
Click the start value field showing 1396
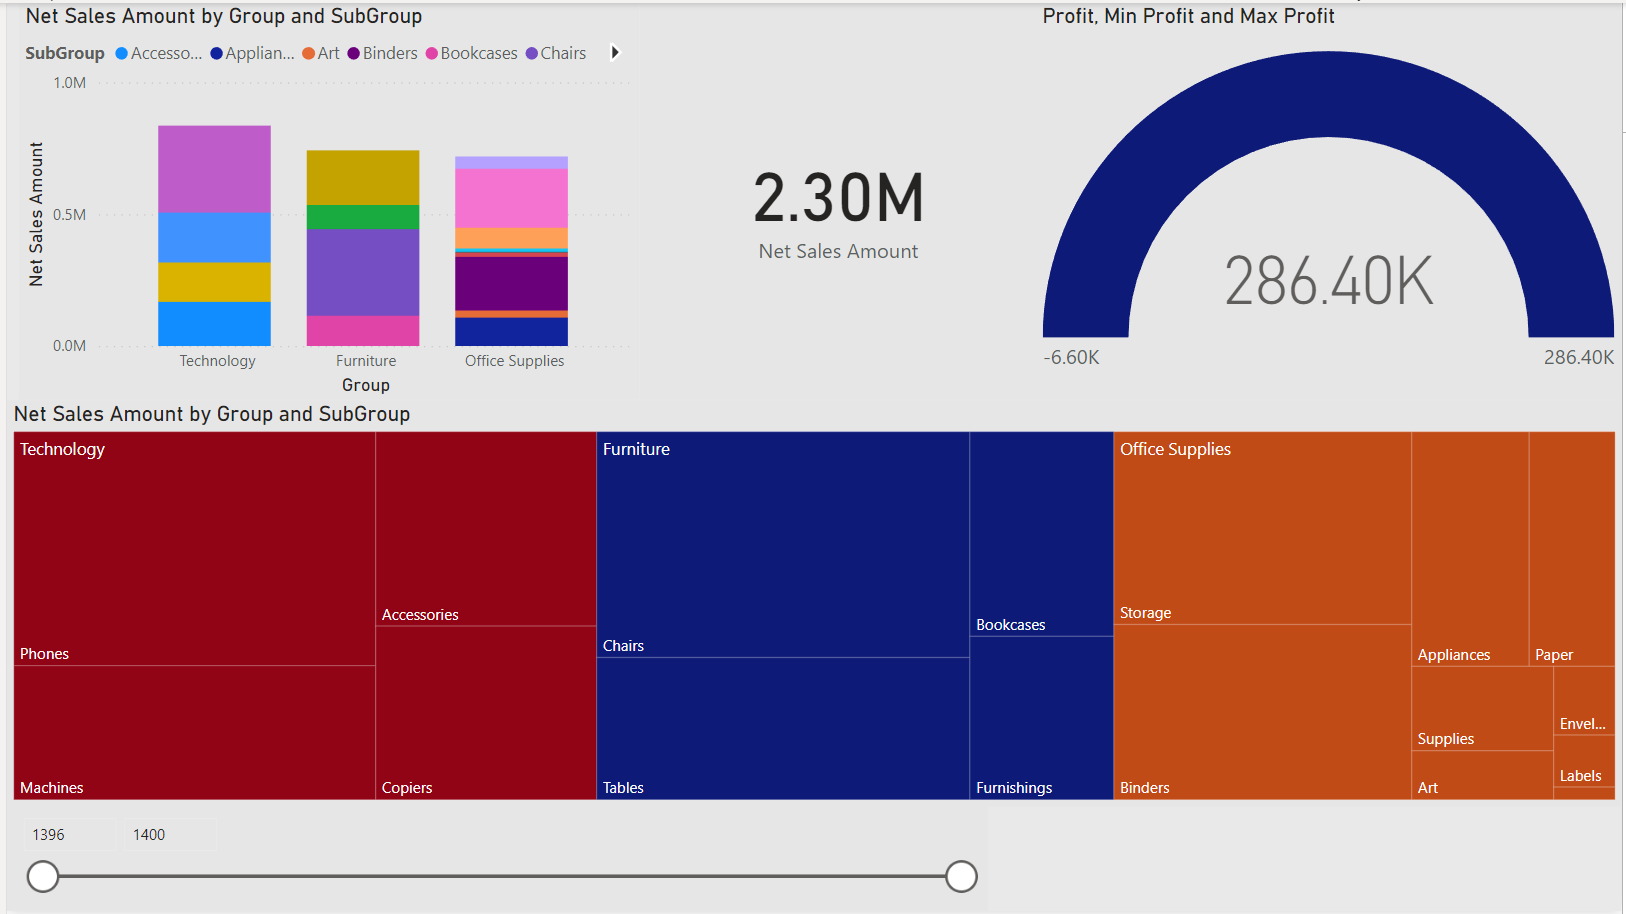tap(70, 835)
